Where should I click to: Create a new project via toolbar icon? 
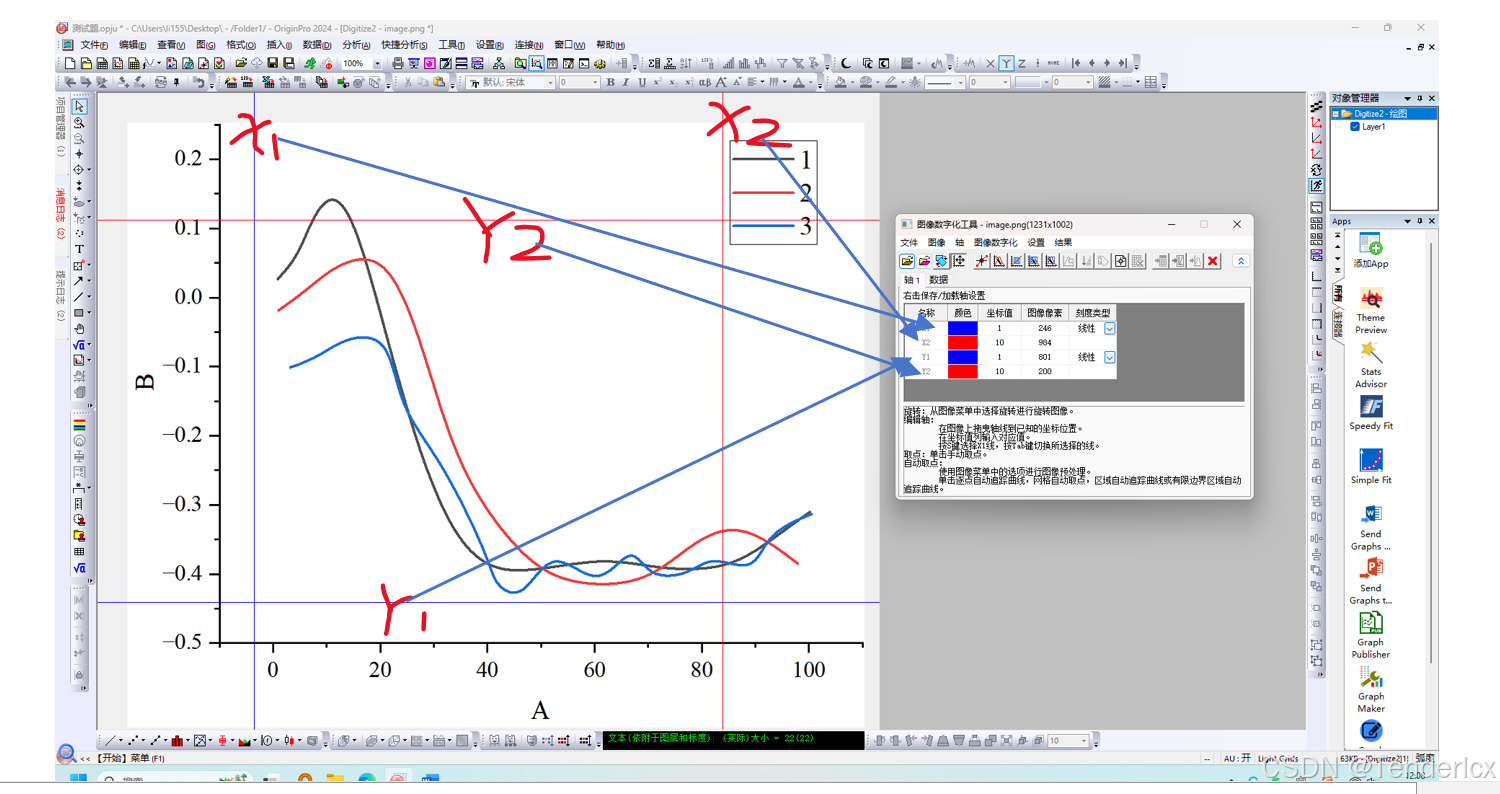coord(70,63)
